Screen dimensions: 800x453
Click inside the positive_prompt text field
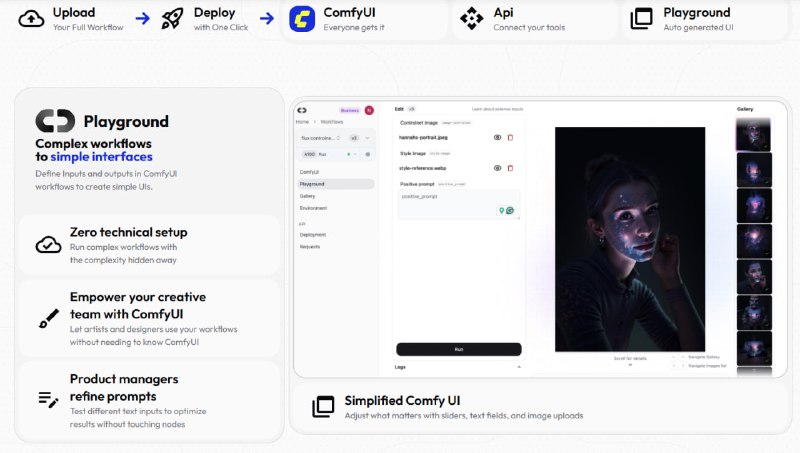(x=459, y=204)
